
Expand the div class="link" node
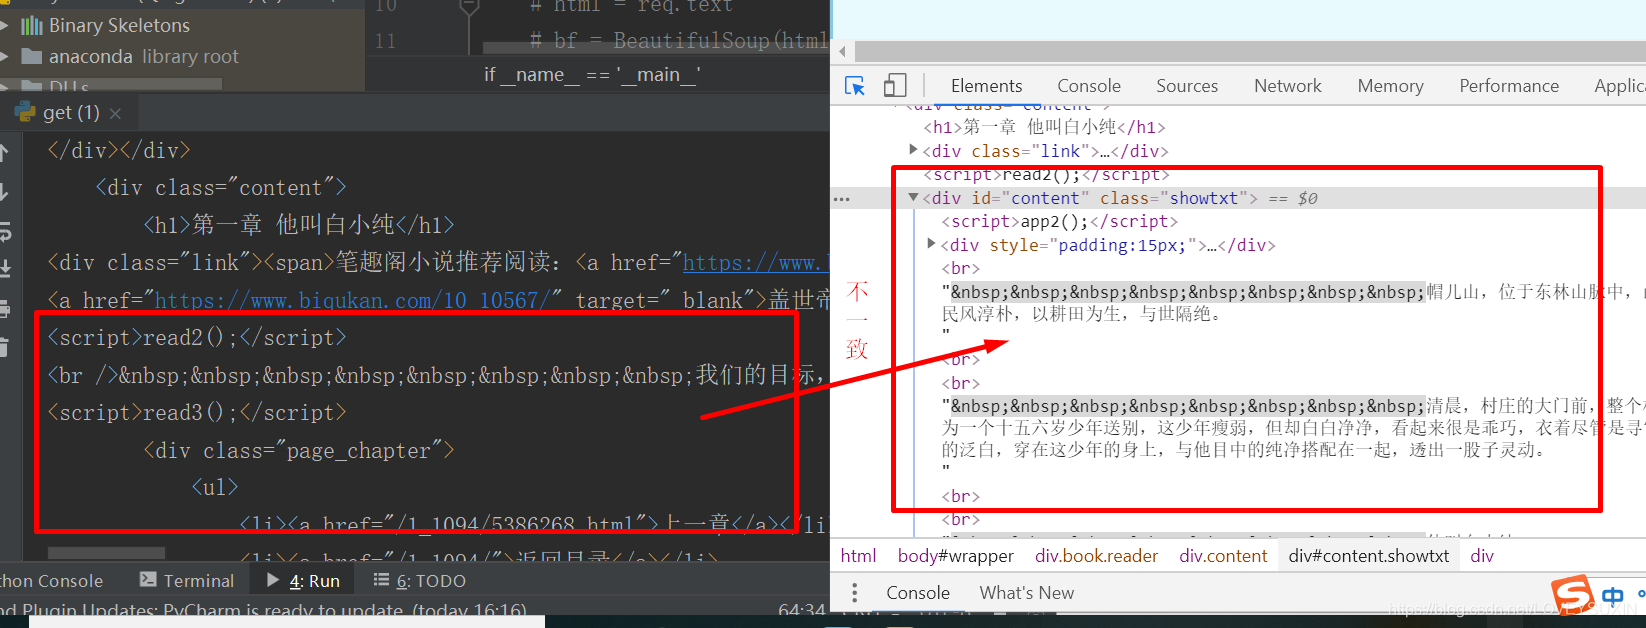(913, 150)
